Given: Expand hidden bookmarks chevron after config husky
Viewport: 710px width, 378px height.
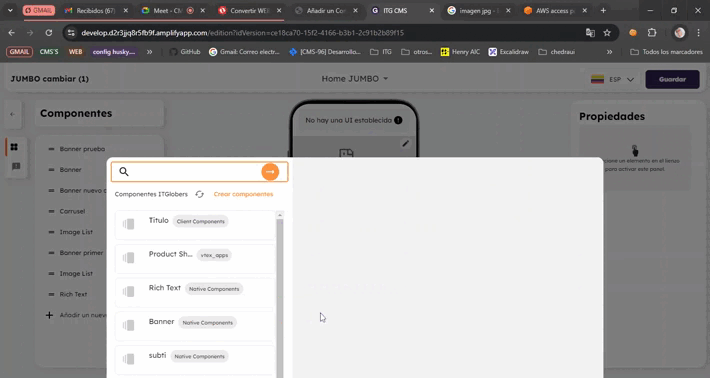Looking at the screenshot, I should tap(149, 52).
